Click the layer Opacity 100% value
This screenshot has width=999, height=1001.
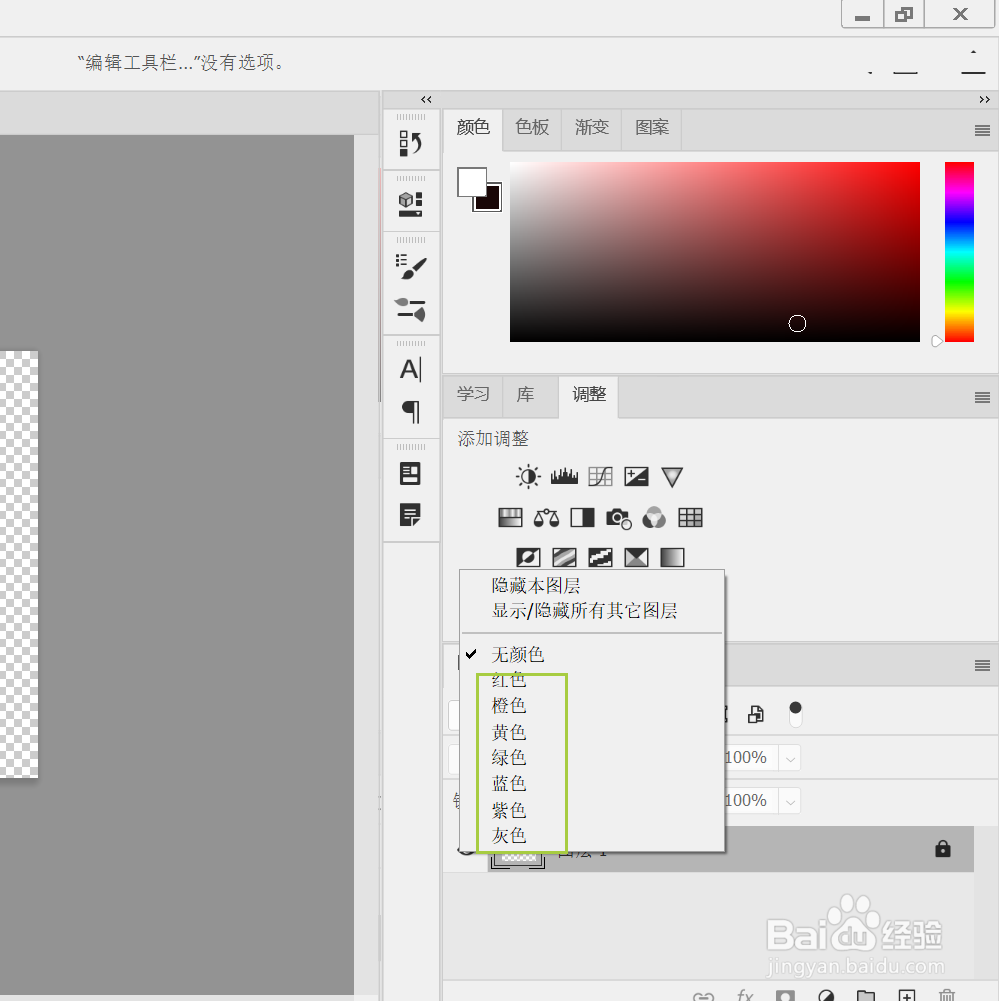[x=747, y=758]
